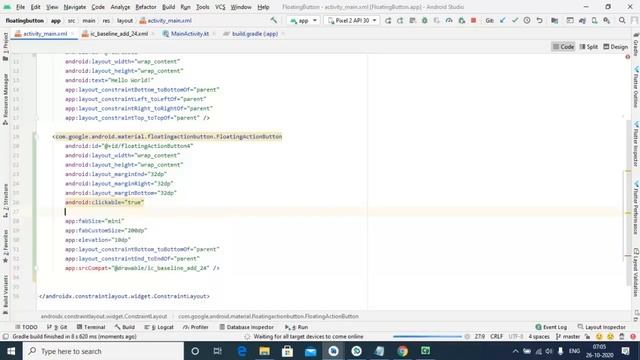
Task: Click the red Stop button
Action: [473, 20]
